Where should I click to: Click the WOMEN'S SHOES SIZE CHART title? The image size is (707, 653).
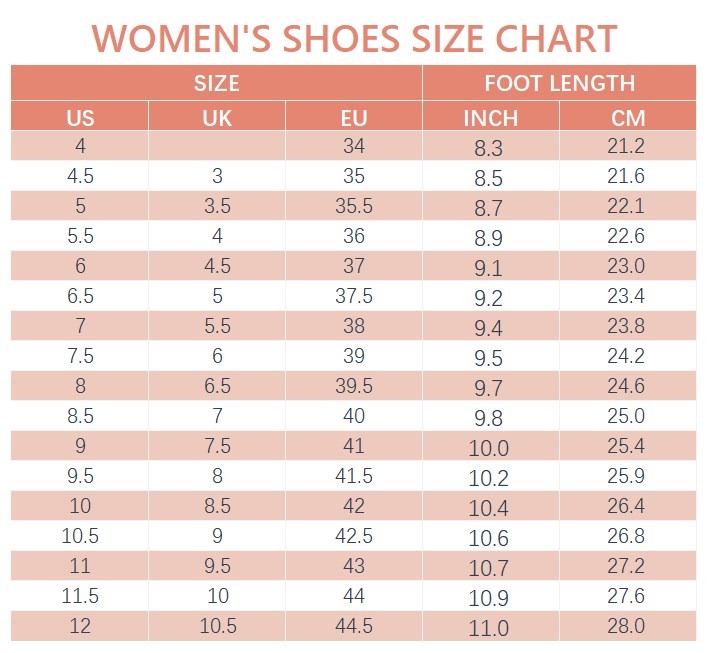click(354, 37)
